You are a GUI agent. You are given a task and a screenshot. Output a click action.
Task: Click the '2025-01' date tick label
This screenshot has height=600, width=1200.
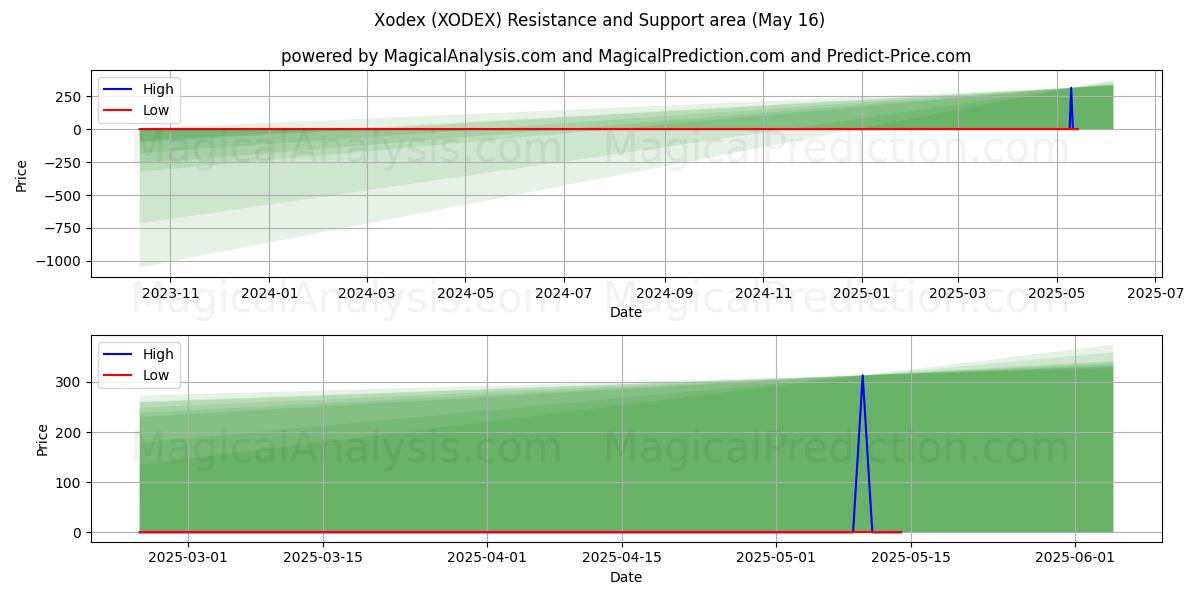click(x=862, y=293)
